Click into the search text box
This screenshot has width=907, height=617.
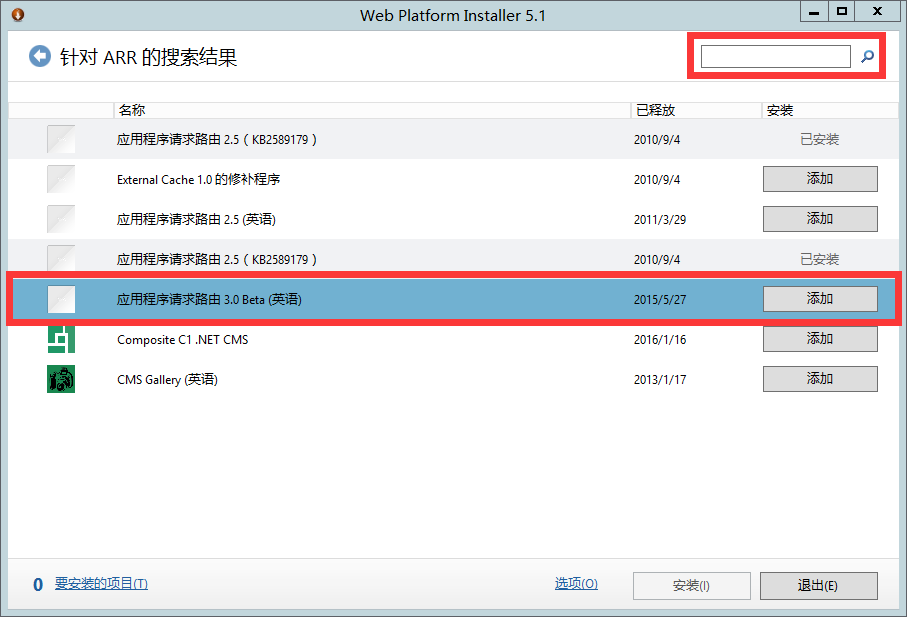pos(775,57)
